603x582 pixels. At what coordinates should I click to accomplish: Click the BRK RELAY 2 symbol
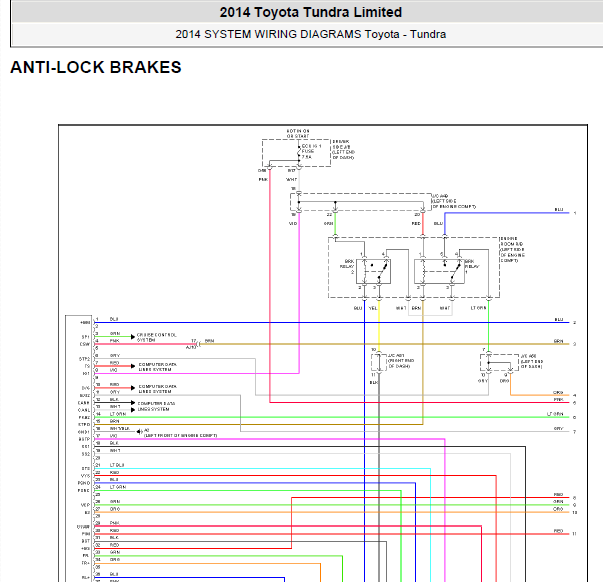pyautogui.click(x=373, y=271)
